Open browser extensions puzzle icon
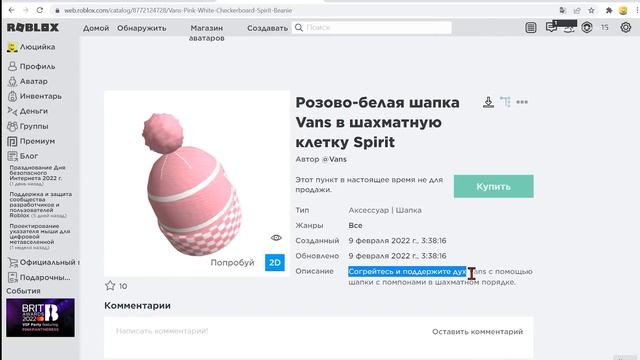Screen dimensions: 640x360 point(609,11)
